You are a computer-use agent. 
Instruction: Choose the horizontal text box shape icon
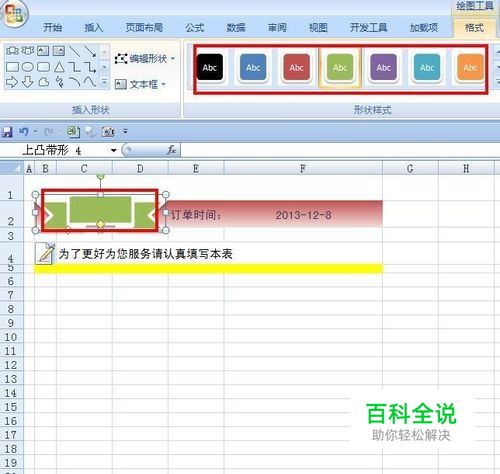(43, 51)
